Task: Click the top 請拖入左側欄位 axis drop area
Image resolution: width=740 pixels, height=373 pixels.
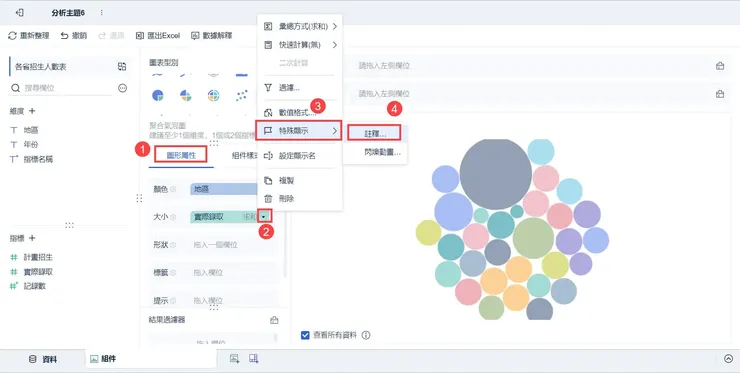Action: (529, 66)
